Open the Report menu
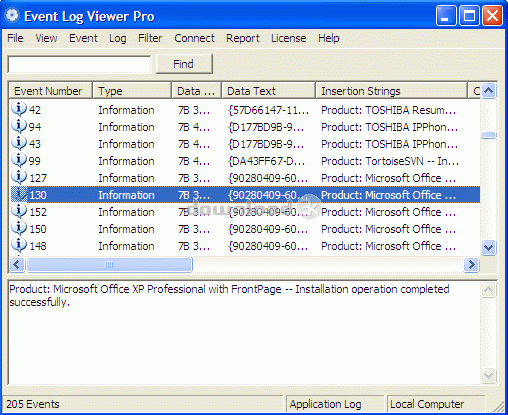The height and width of the screenshot is (415, 508). (243, 38)
